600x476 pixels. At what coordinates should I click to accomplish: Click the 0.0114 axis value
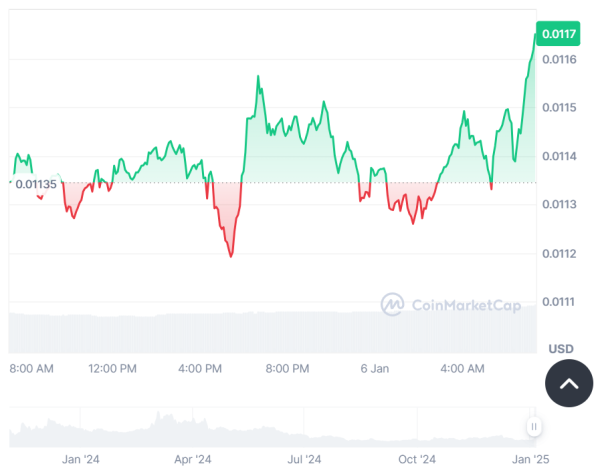click(559, 156)
